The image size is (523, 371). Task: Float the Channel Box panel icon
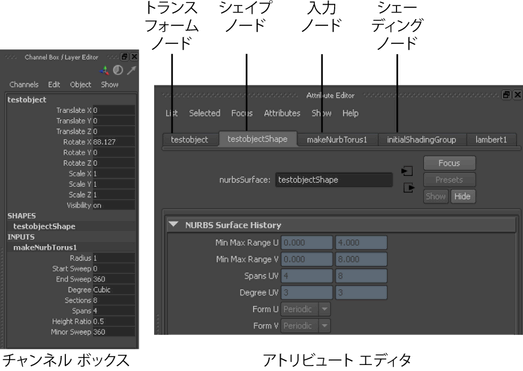[x=124, y=57]
